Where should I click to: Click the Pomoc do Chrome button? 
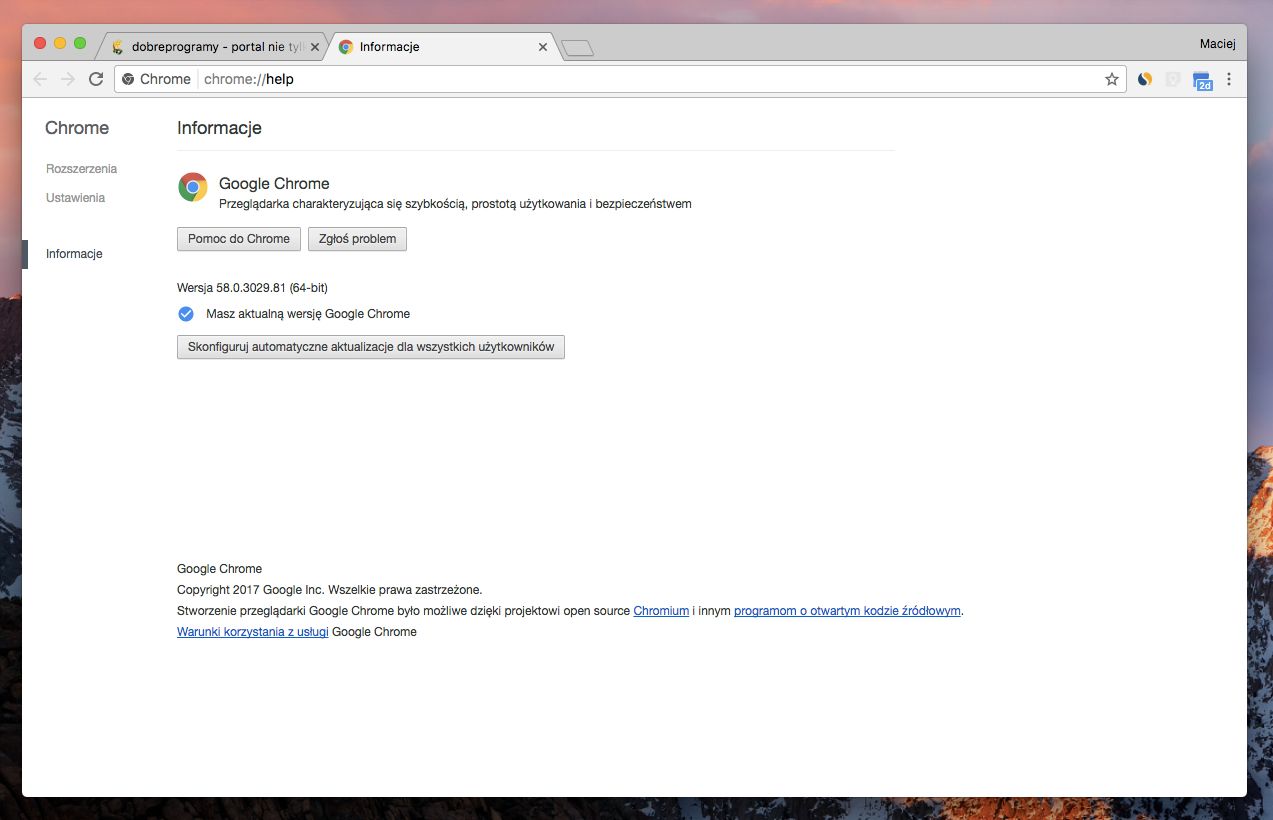pyautogui.click(x=239, y=239)
